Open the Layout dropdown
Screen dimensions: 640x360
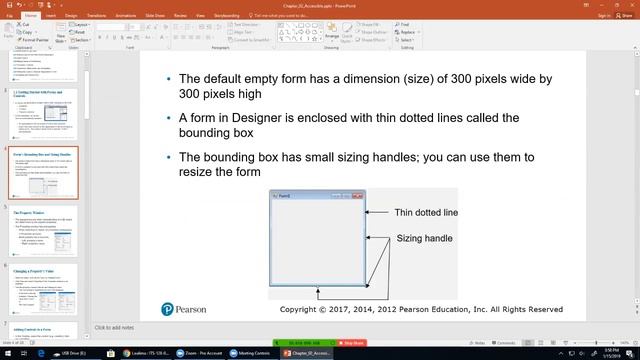80,24
